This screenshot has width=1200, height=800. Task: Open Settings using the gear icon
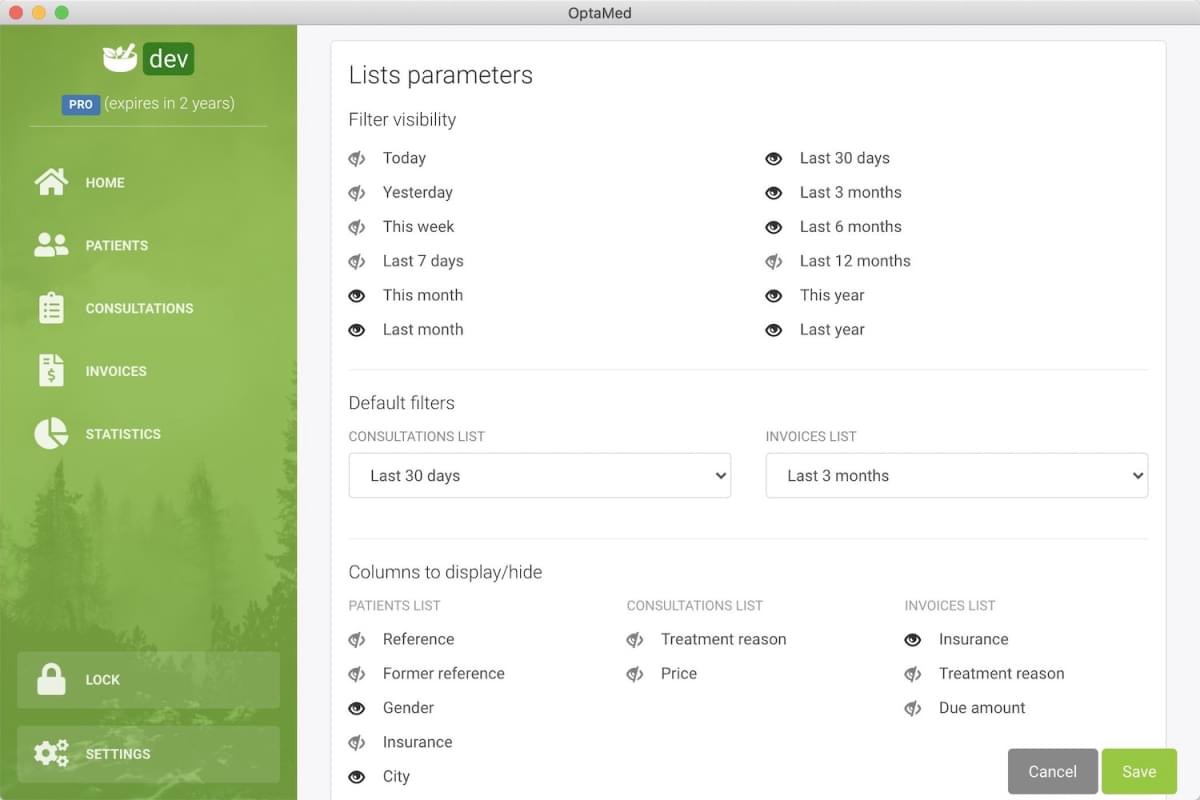pyautogui.click(x=50, y=753)
